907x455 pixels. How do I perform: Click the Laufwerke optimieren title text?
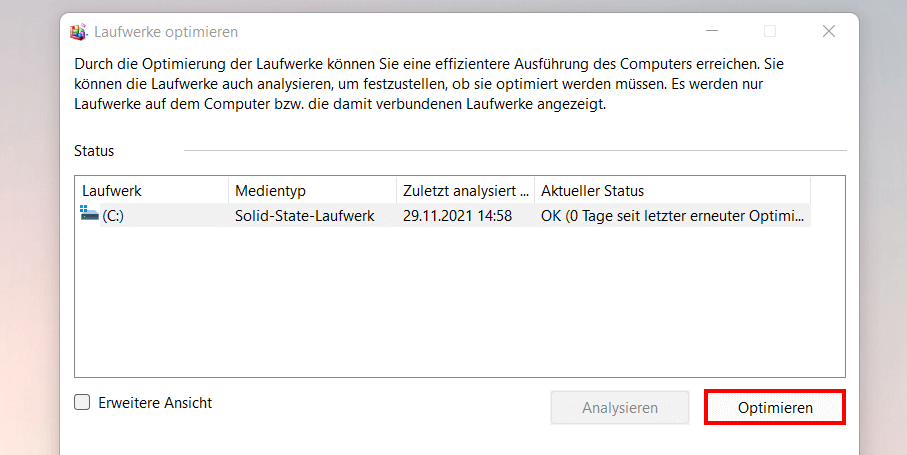coord(166,32)
